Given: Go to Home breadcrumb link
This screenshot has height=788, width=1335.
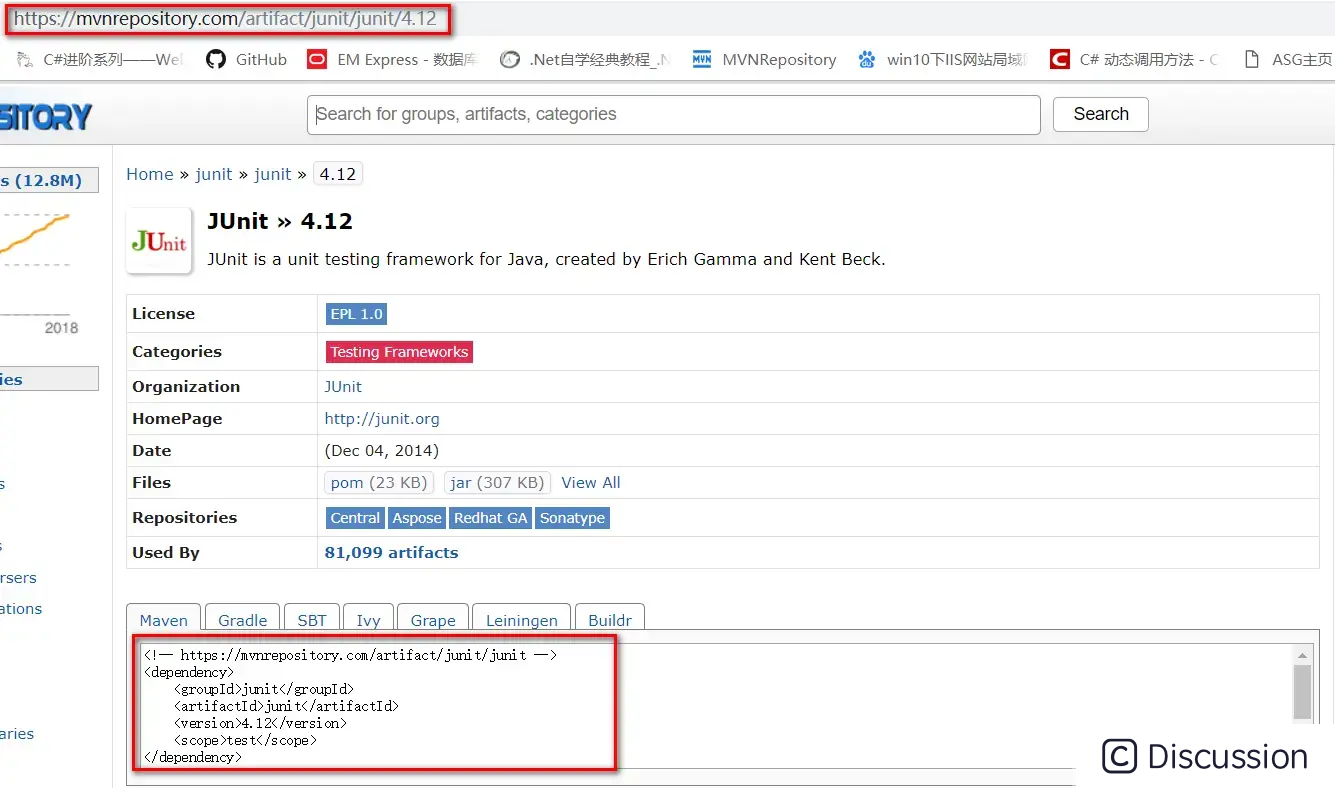Looking at the screenshot, I should pos(150,174).
